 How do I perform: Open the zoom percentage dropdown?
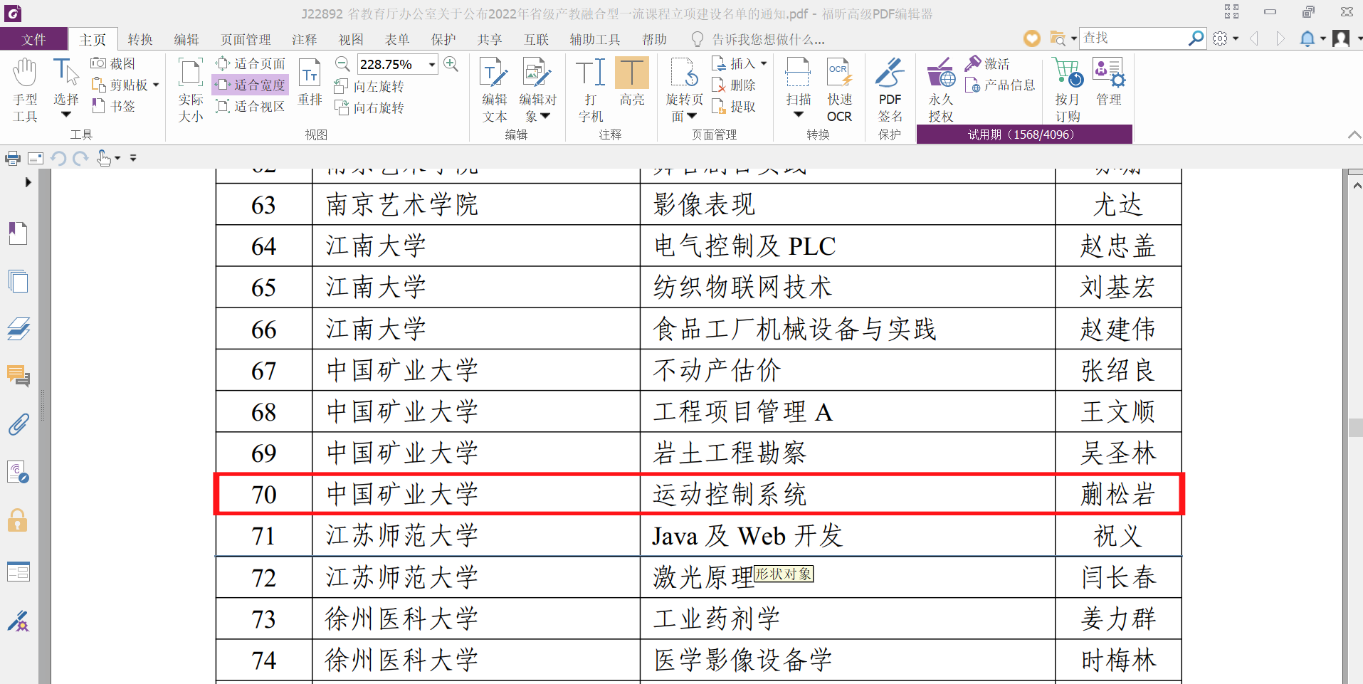432,65
